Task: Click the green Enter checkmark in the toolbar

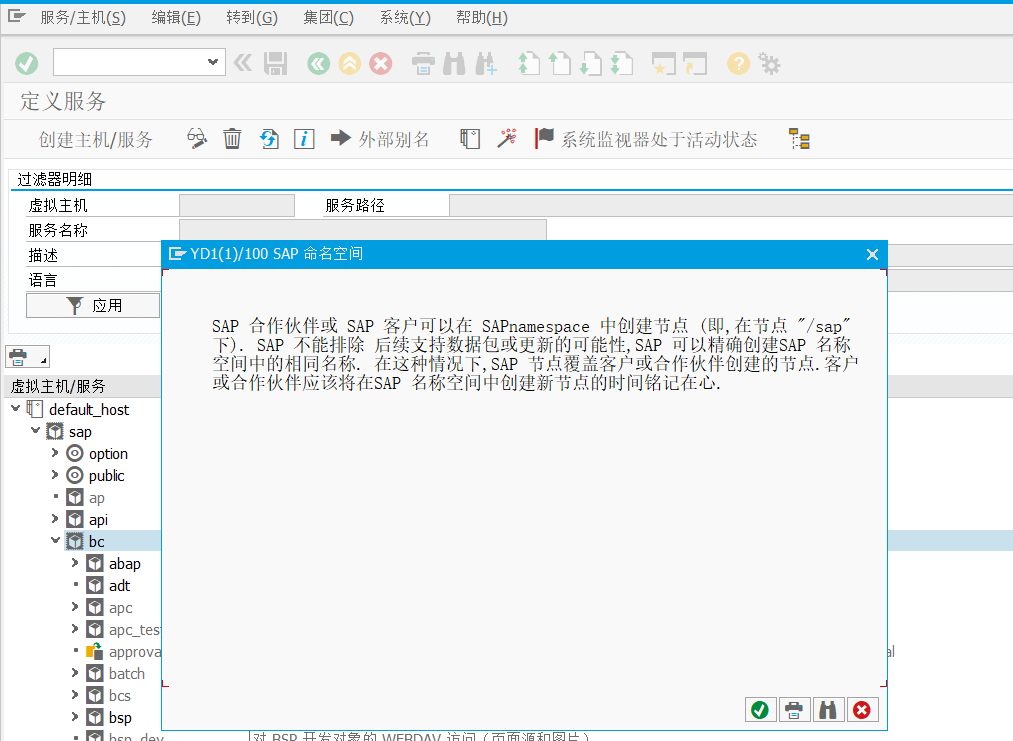Action: pyautogui.click(x=26, y=63)
